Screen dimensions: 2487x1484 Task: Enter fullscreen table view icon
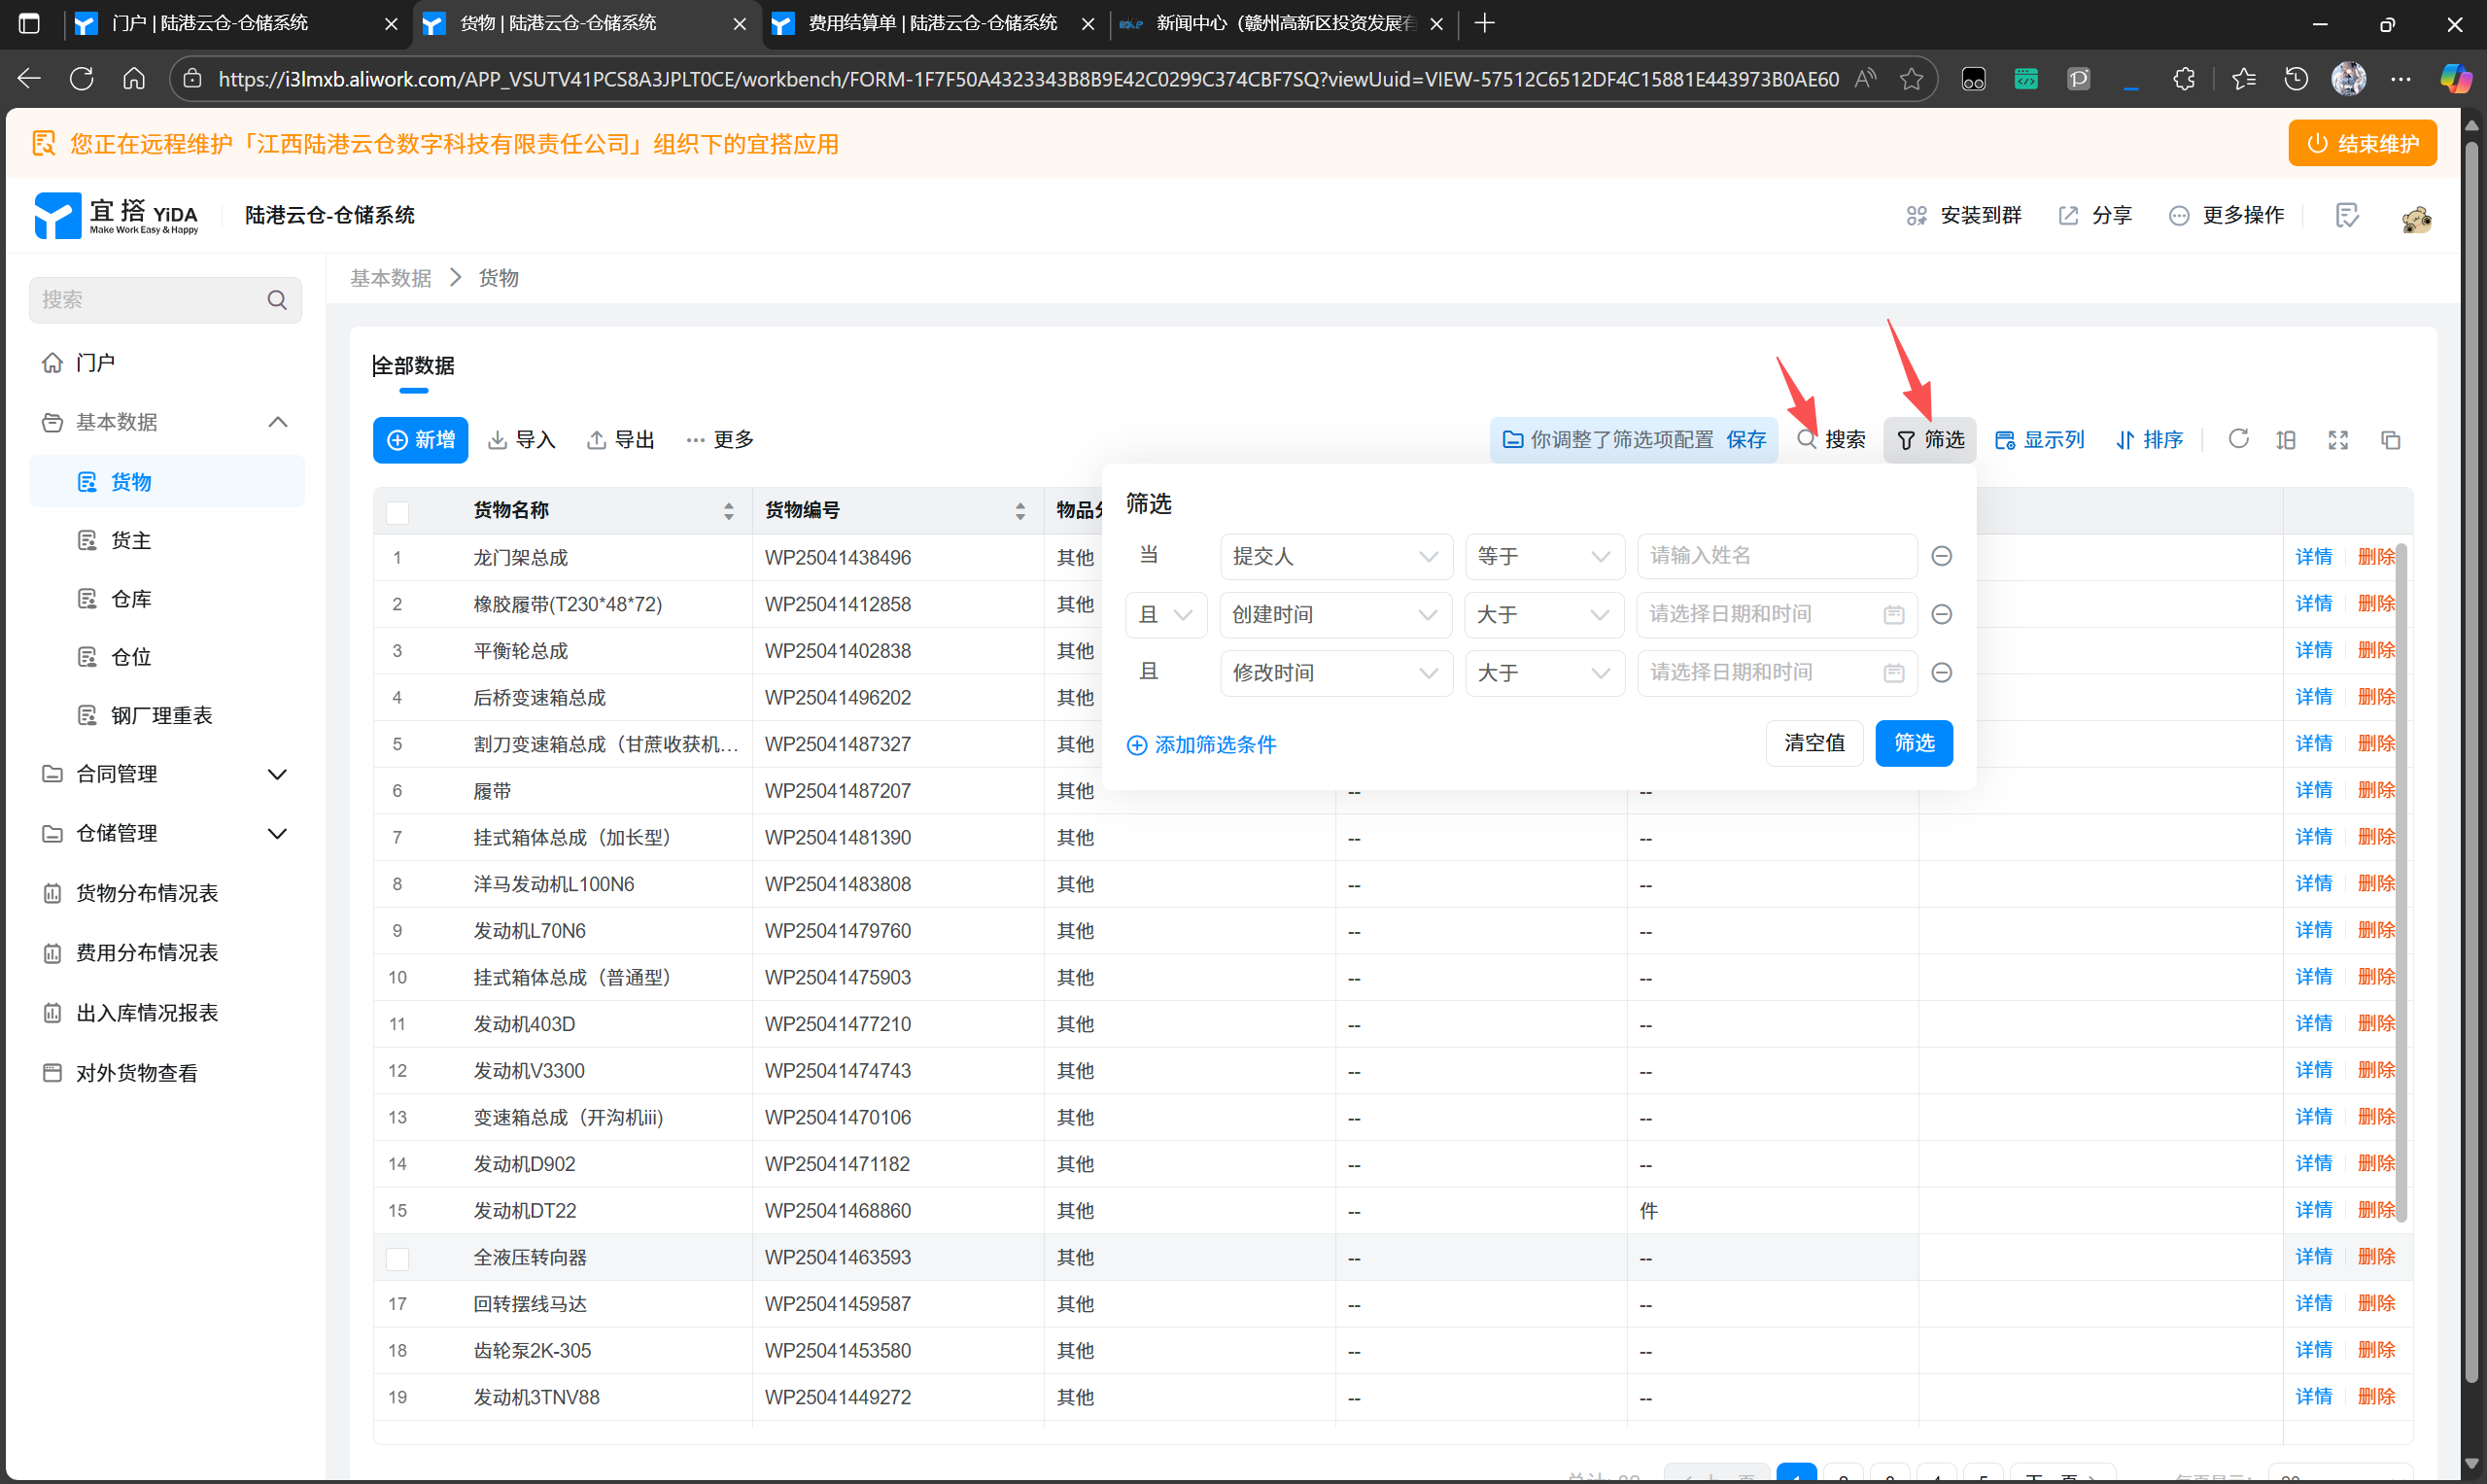point(2337,440)
